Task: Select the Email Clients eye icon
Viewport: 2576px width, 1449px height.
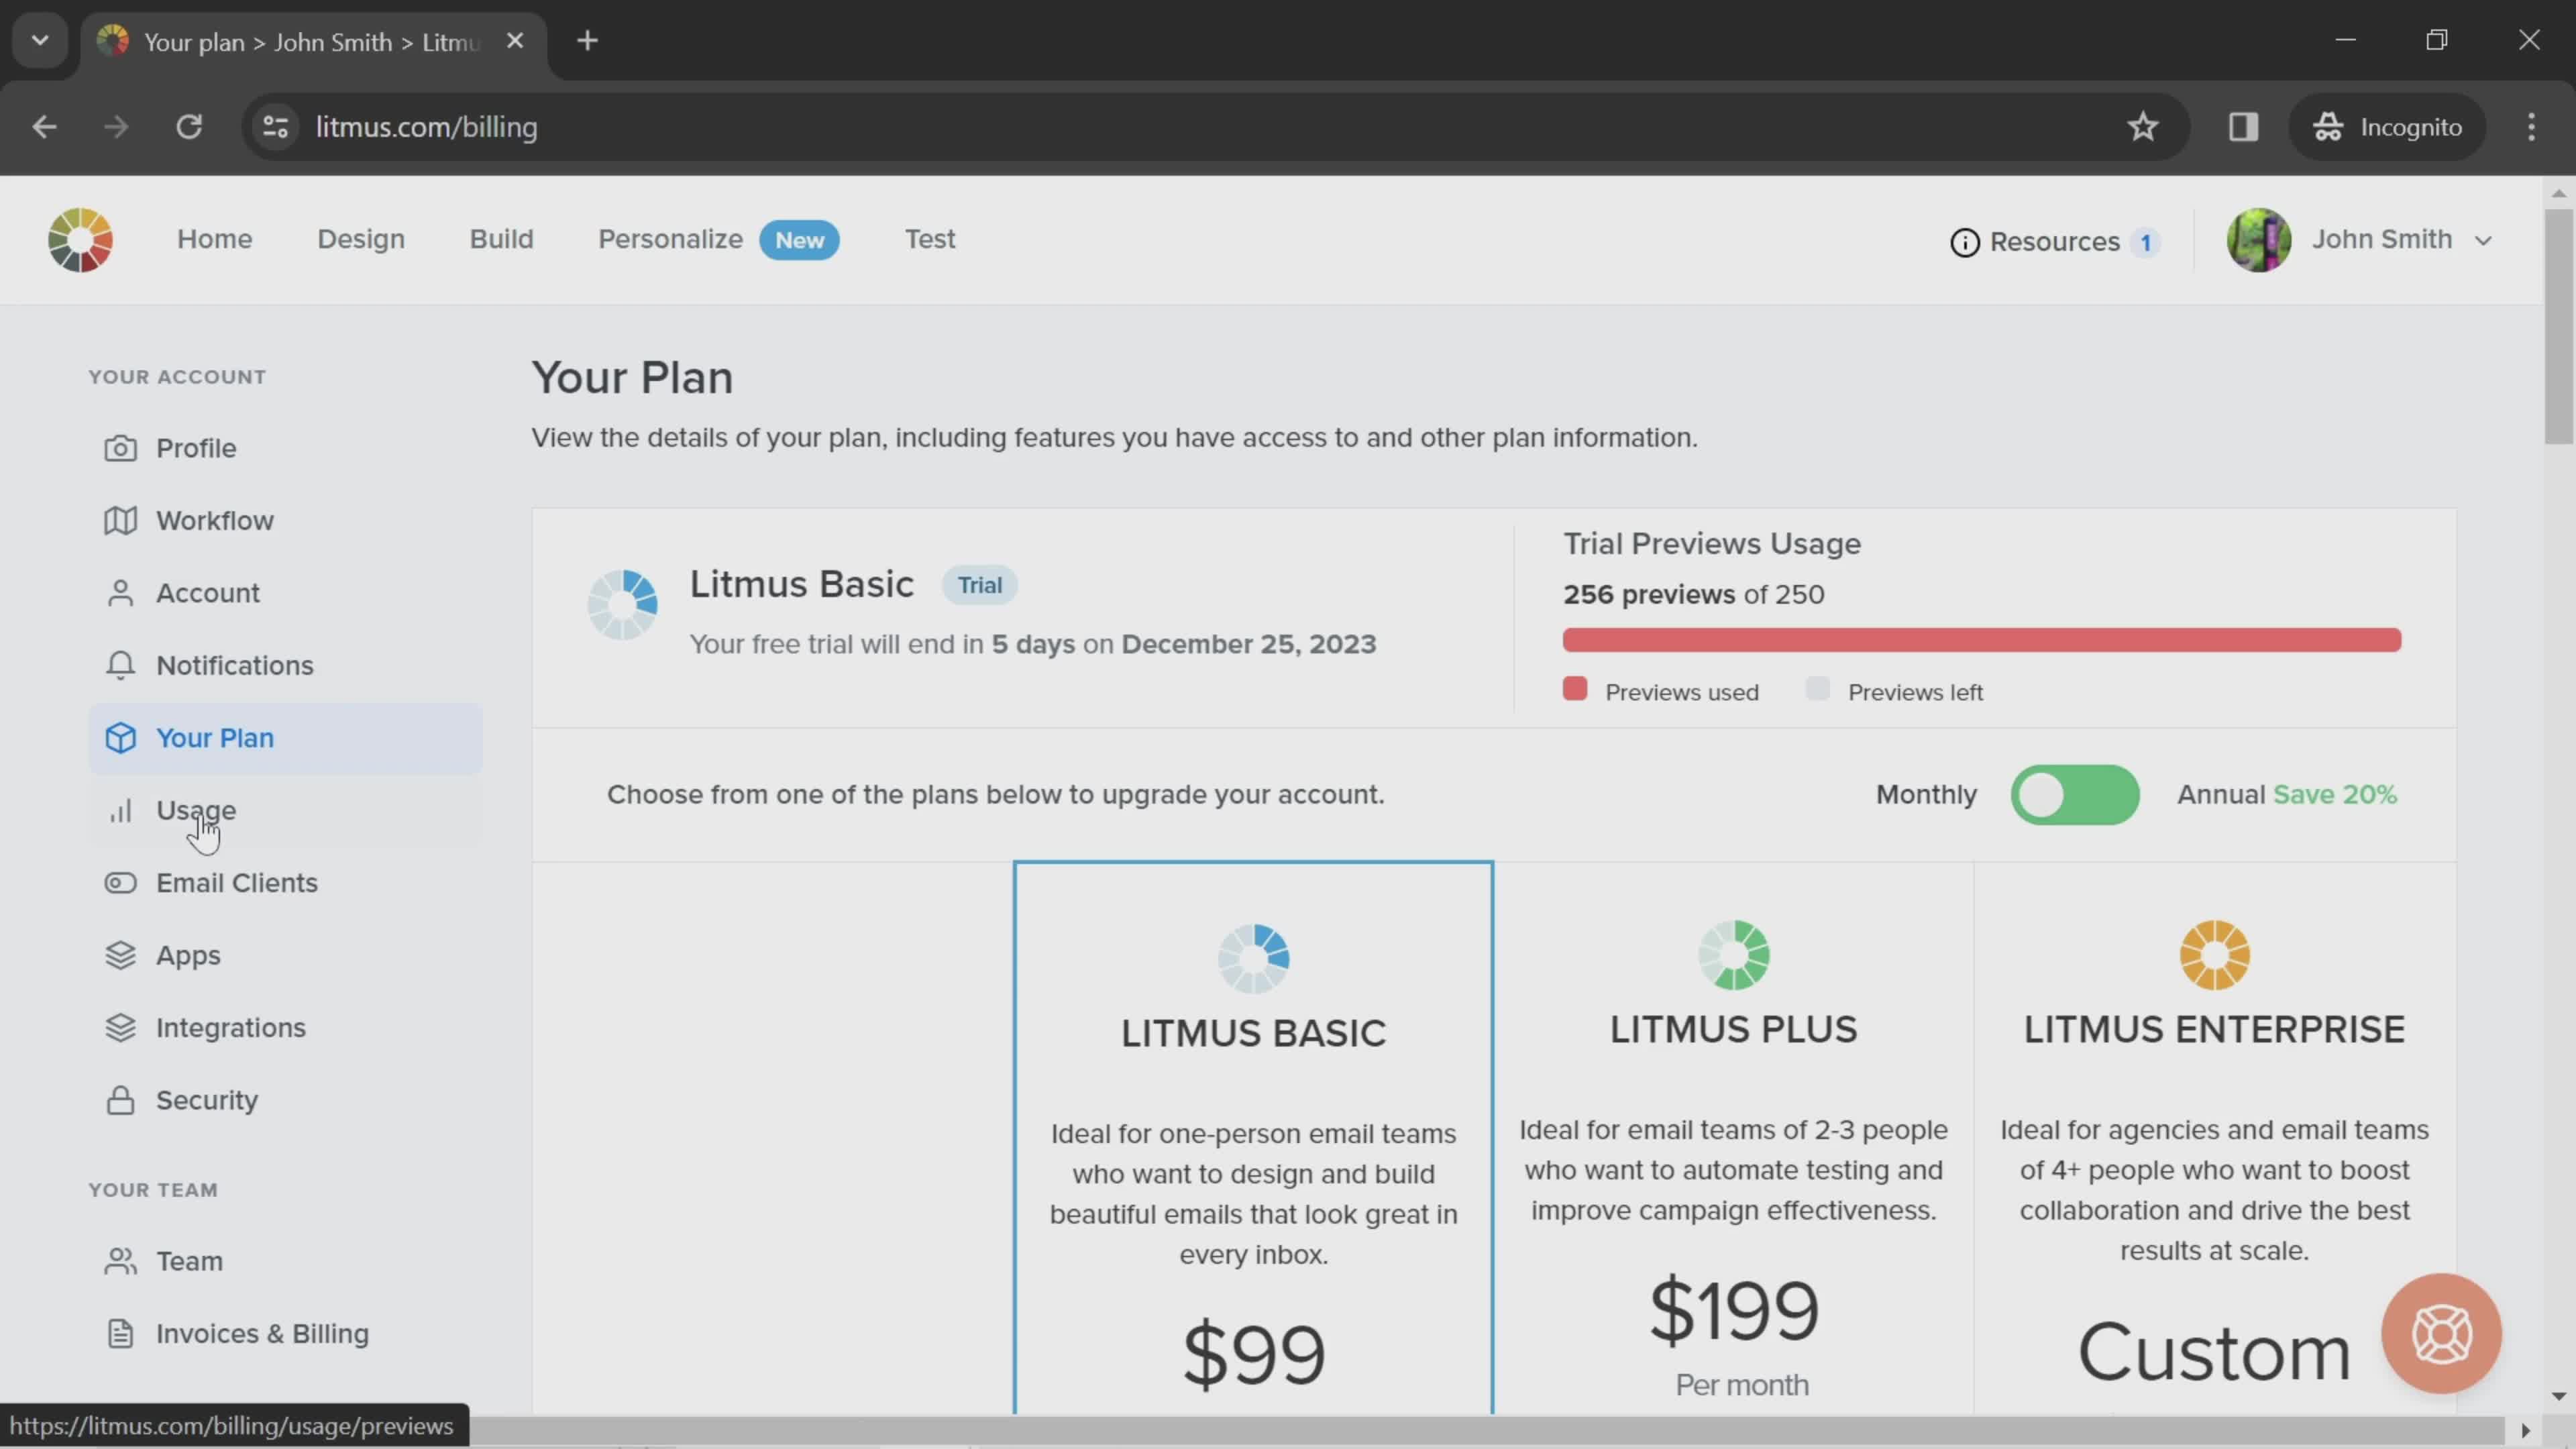Action: tap(121, 883)
